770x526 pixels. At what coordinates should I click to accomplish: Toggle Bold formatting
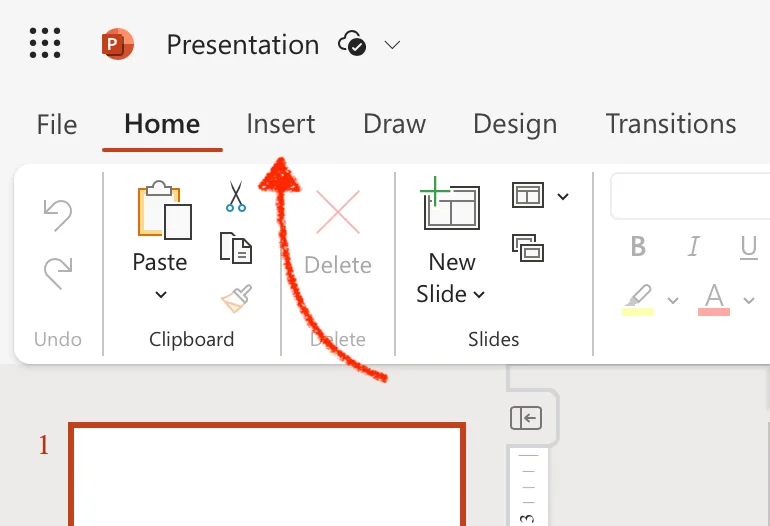[x=638, y=246]
